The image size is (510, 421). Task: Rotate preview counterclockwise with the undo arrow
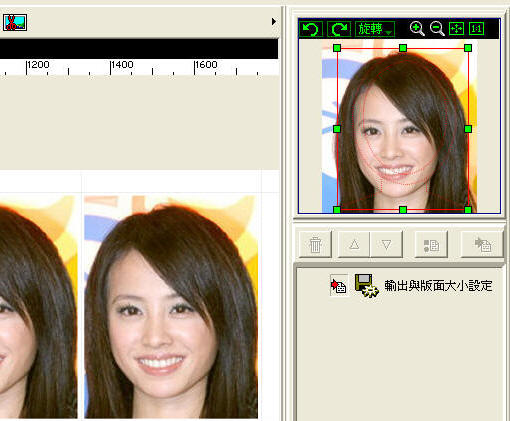pyautogui.click(x=311, y=29)
